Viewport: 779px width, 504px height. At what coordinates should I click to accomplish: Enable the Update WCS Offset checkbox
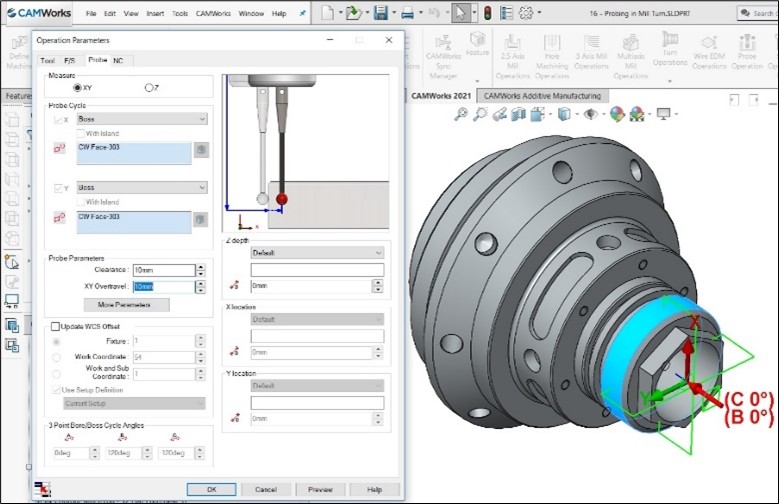click(x=55, y=327)
